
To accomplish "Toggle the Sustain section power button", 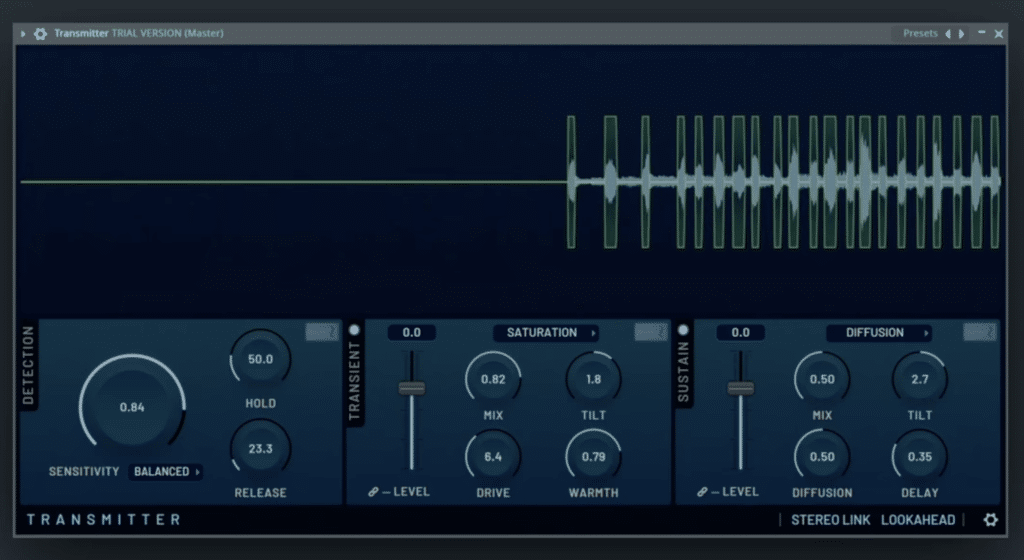I will click(x=683, y=330).
